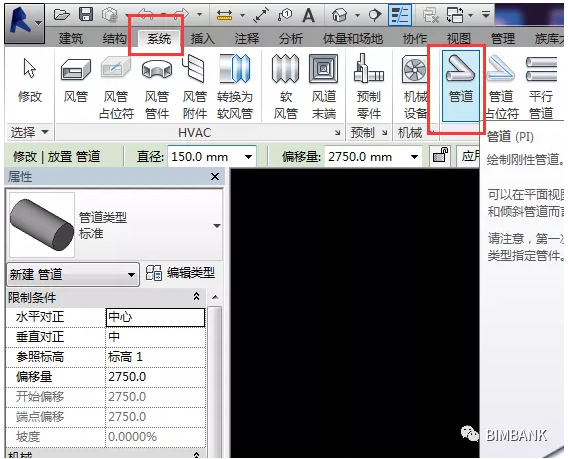Expand the 3D view dropdown arrow
Viewport: 568px width, 459px height.
click(x=357, y=15)
